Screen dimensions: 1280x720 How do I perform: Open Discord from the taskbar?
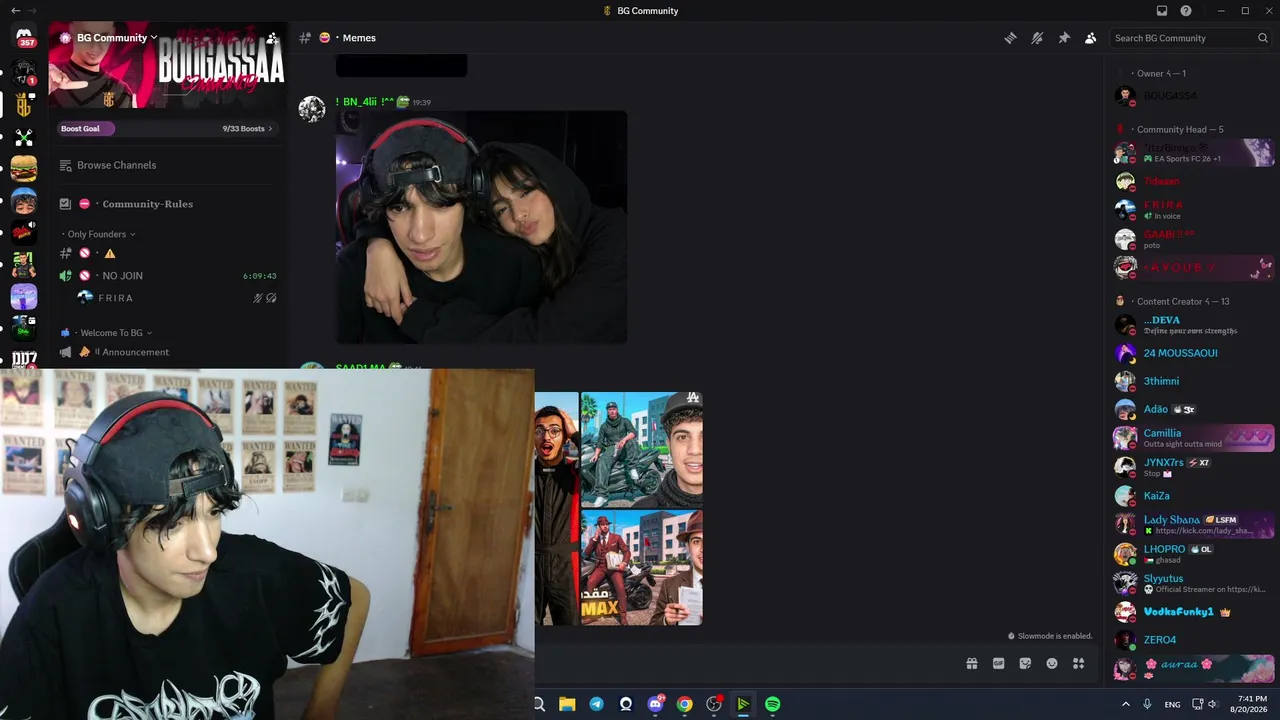click(655, 704)
